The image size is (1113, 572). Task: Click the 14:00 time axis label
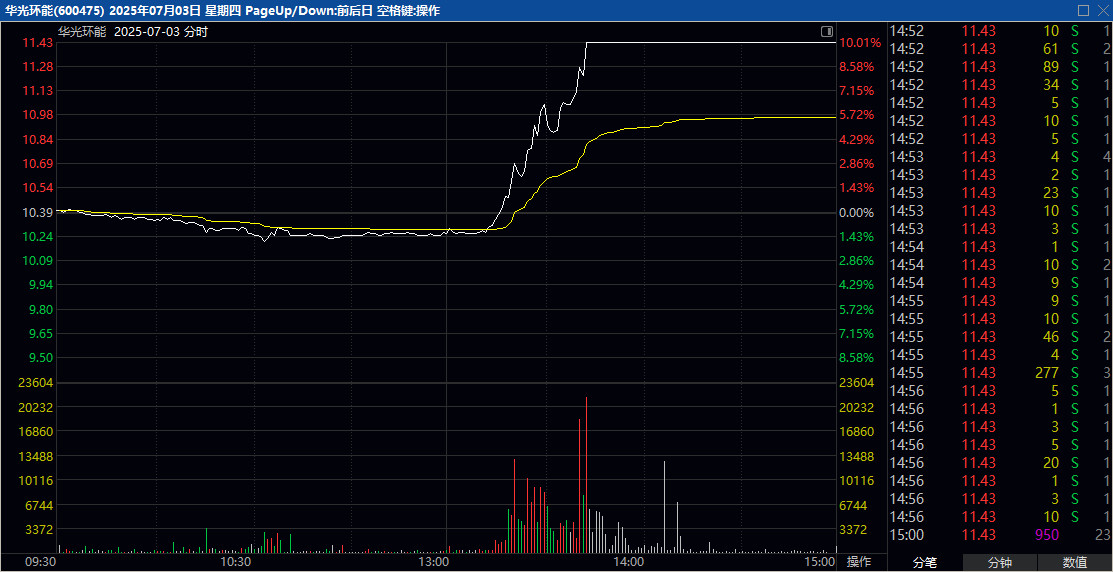(x=628, y=562)
